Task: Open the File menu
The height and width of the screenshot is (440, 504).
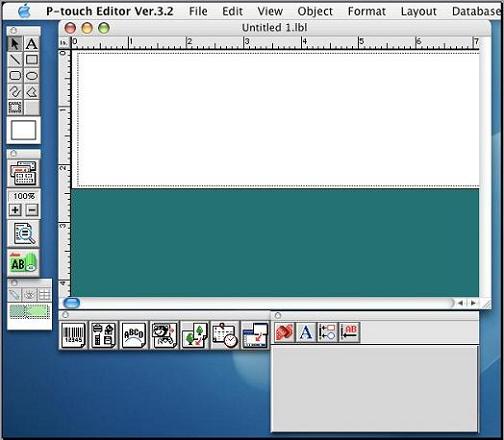Action: [198, 11]
